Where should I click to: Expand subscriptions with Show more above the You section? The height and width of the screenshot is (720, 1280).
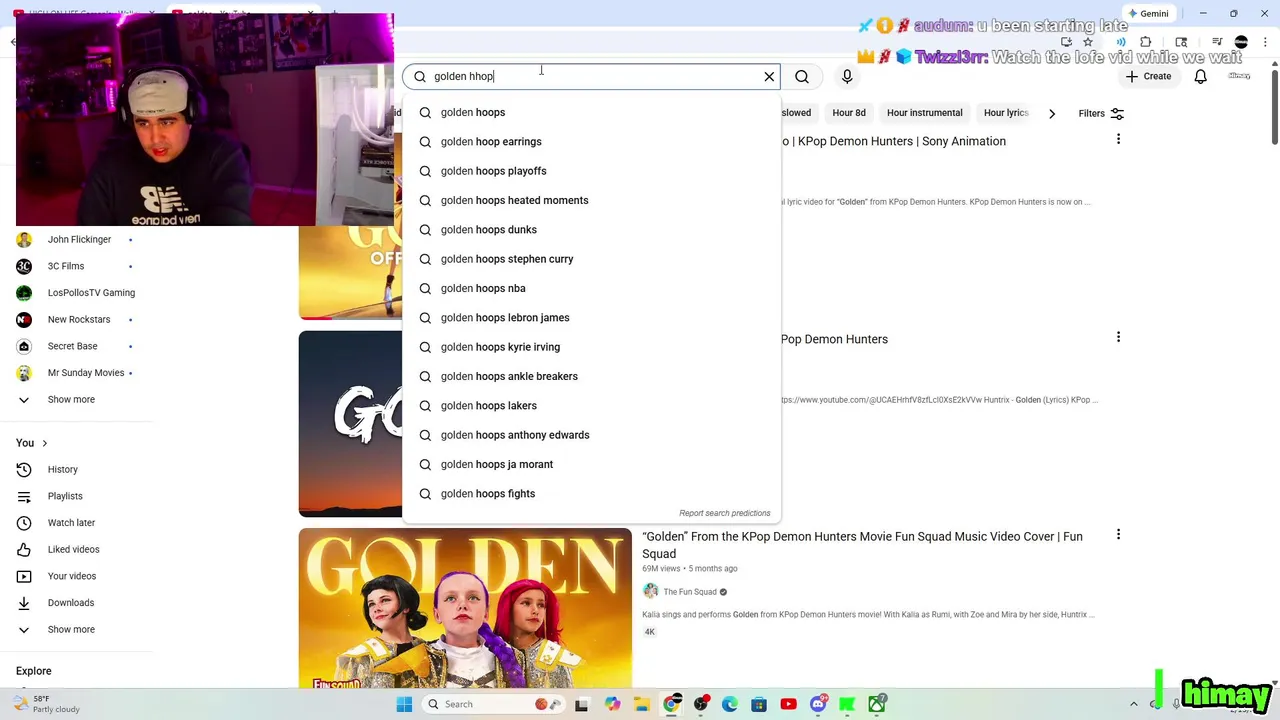[x=71, y=400]
